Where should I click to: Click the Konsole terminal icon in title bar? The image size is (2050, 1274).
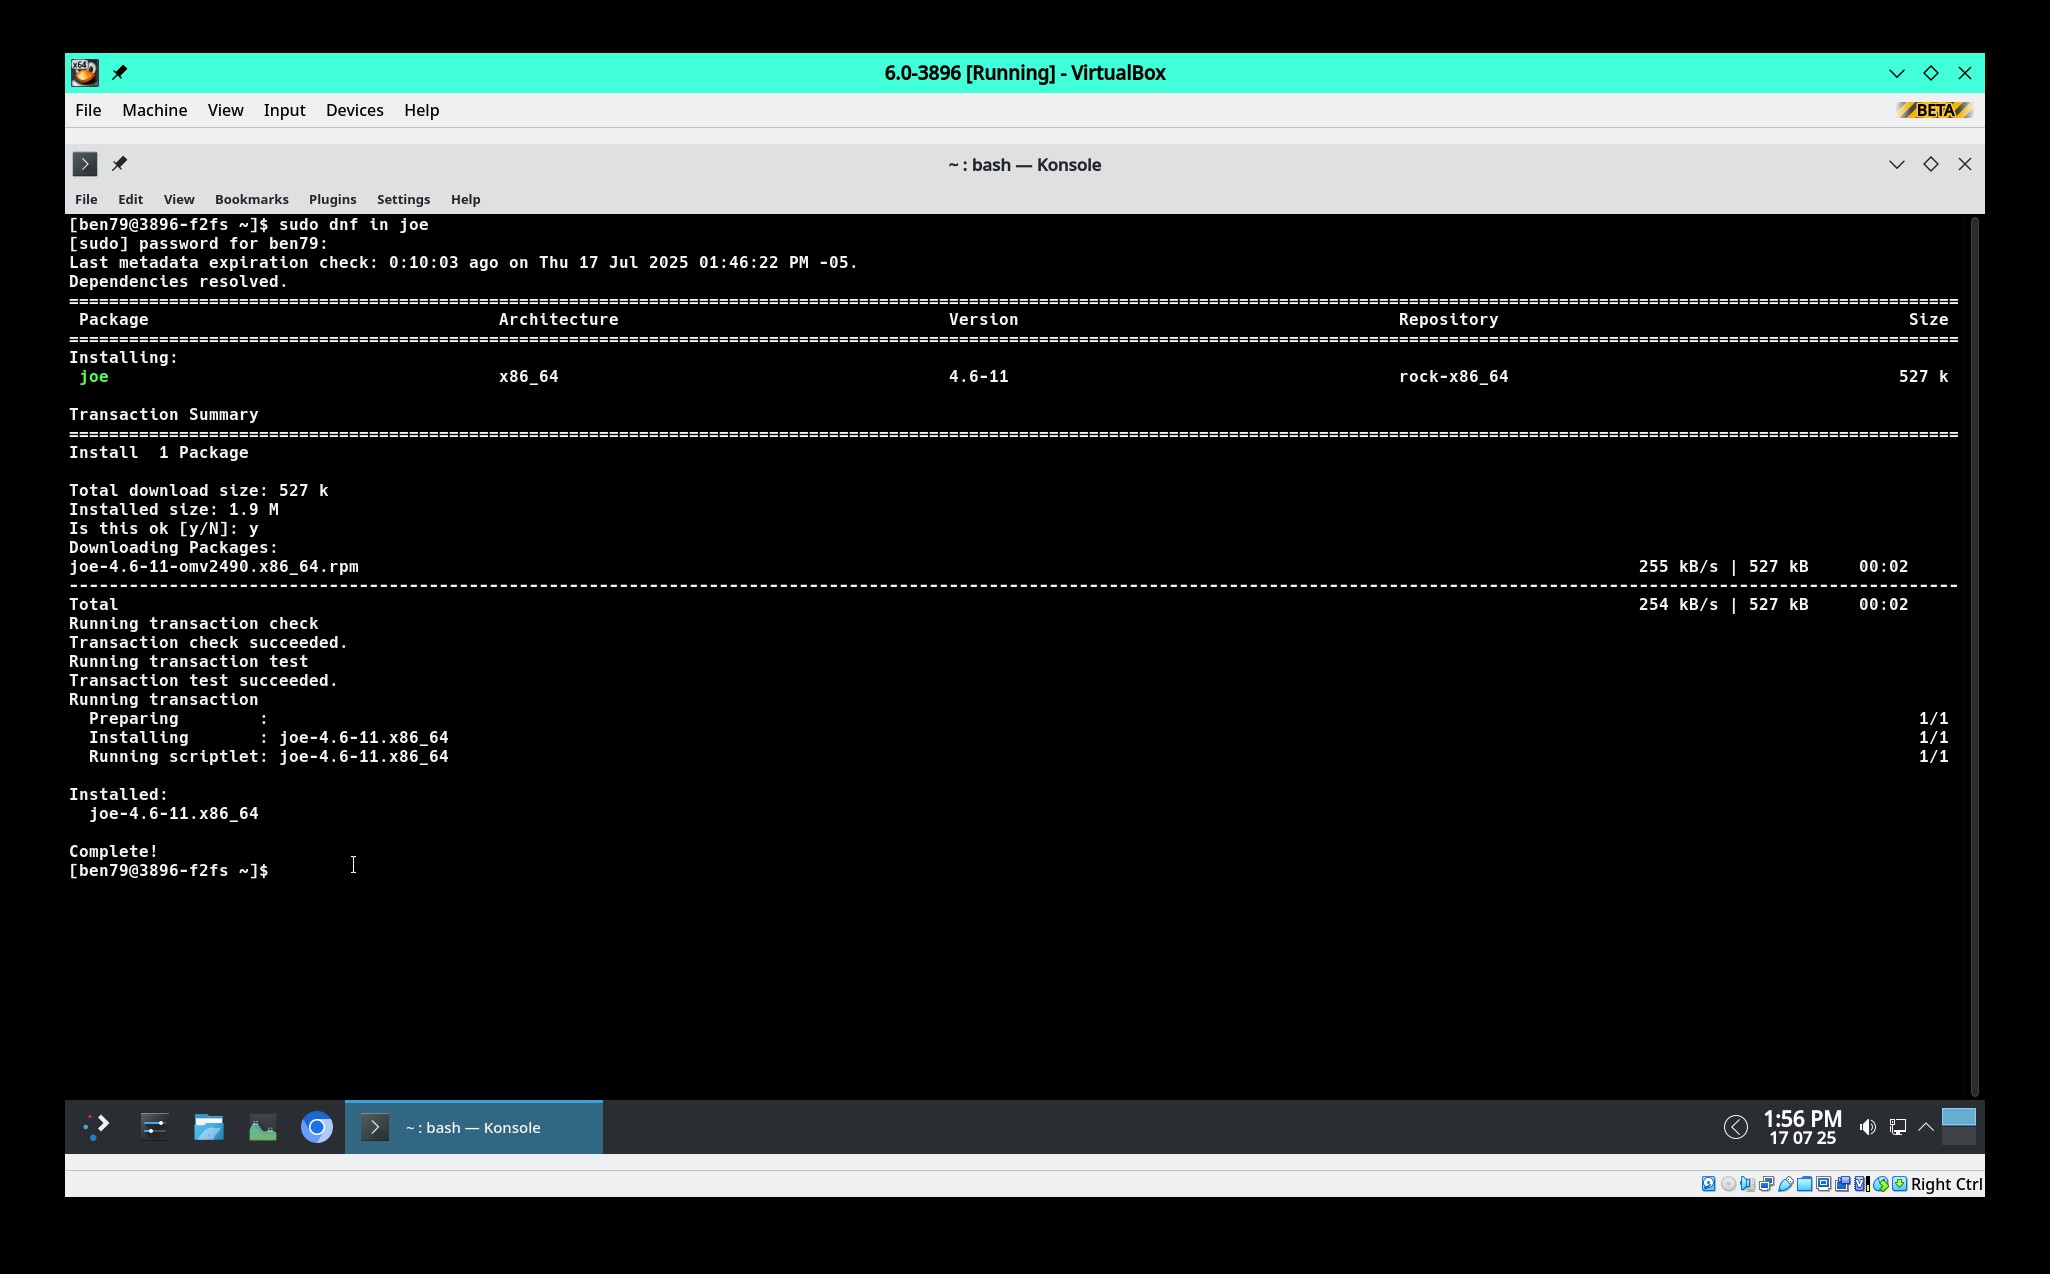click(x=85, y=164)
